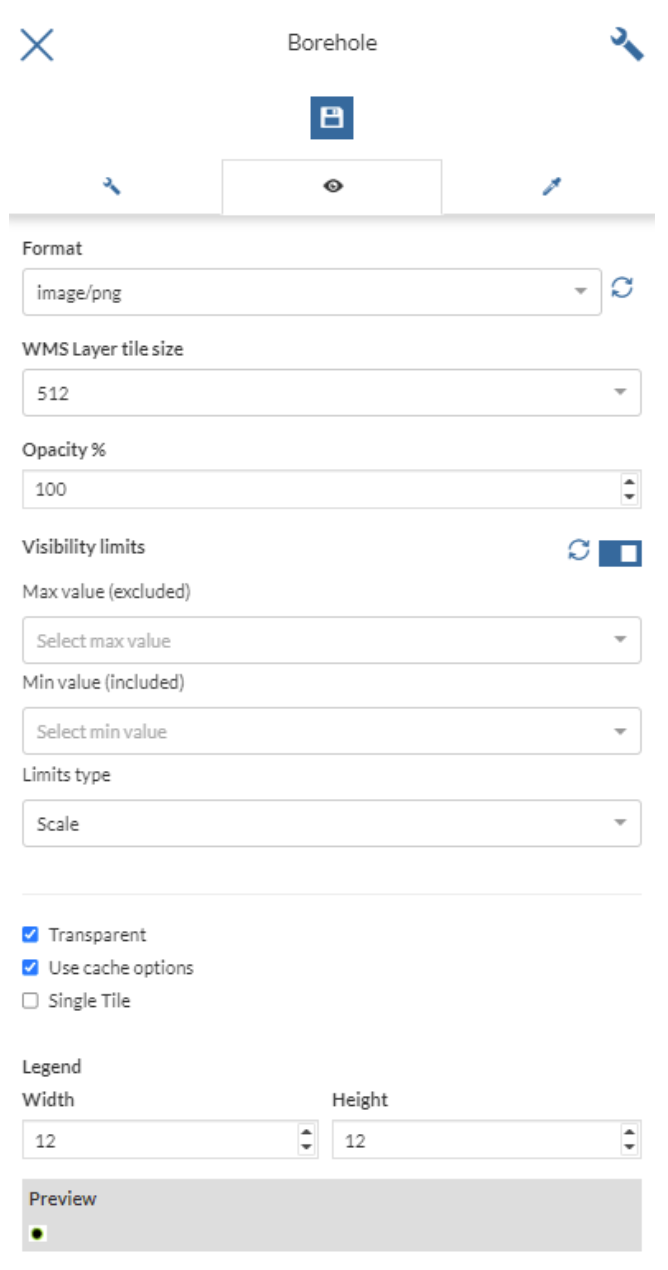Select the eye visibility tab
The width and height of the screenshot is (668, 1270).
click(x=334, y=184)
